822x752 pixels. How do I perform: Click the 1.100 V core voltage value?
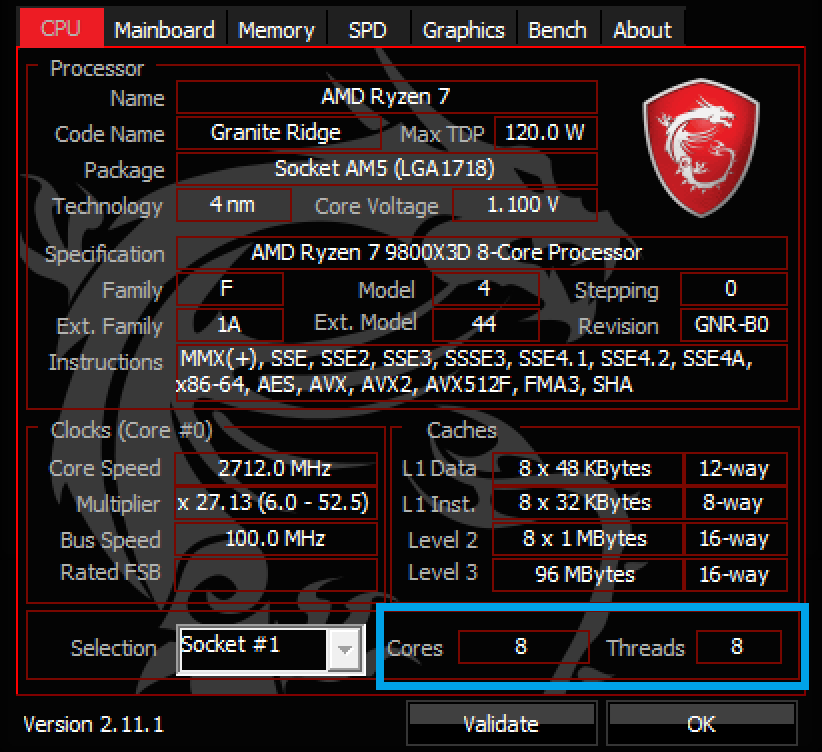[525, 205]
